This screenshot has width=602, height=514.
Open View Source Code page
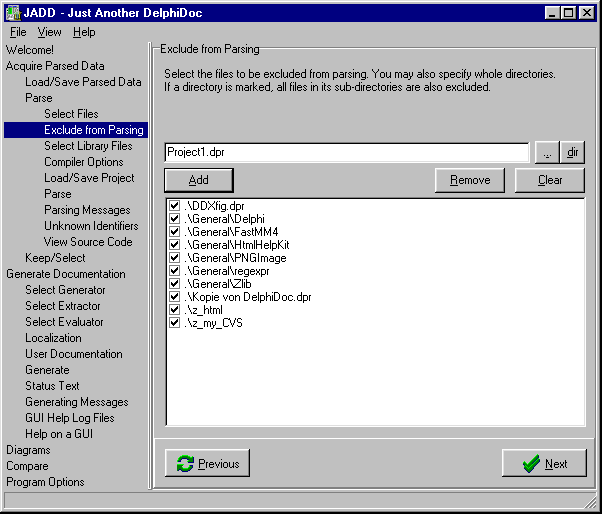tap(88, 242)
